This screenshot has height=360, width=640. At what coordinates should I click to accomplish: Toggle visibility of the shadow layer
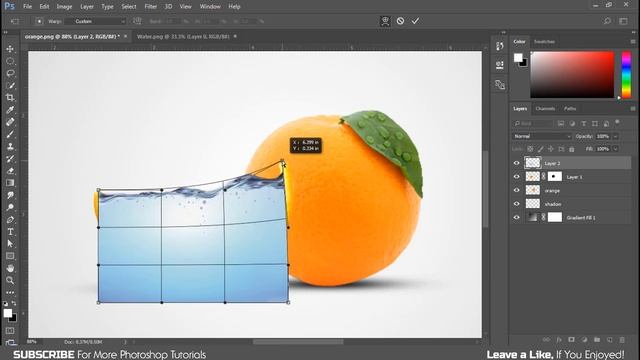coord(516,204)
